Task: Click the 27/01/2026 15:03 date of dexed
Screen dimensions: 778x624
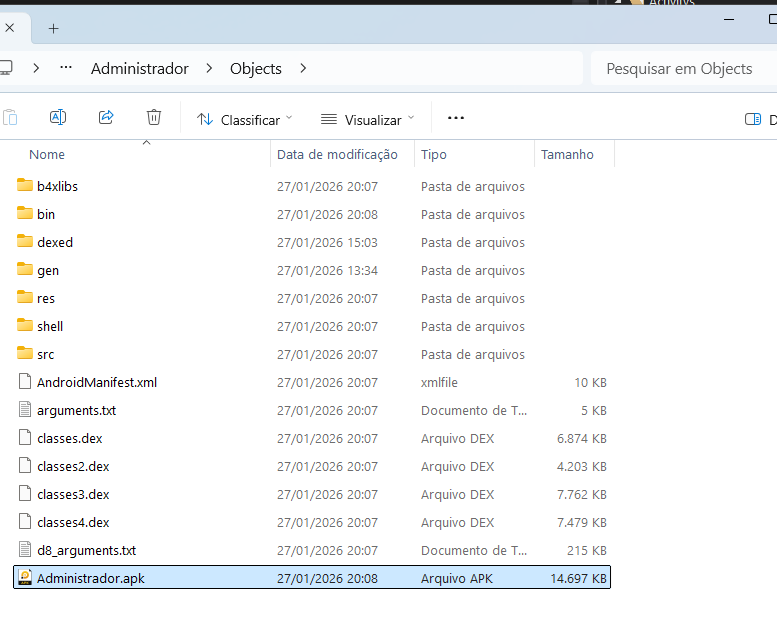Action: point(327,243)
